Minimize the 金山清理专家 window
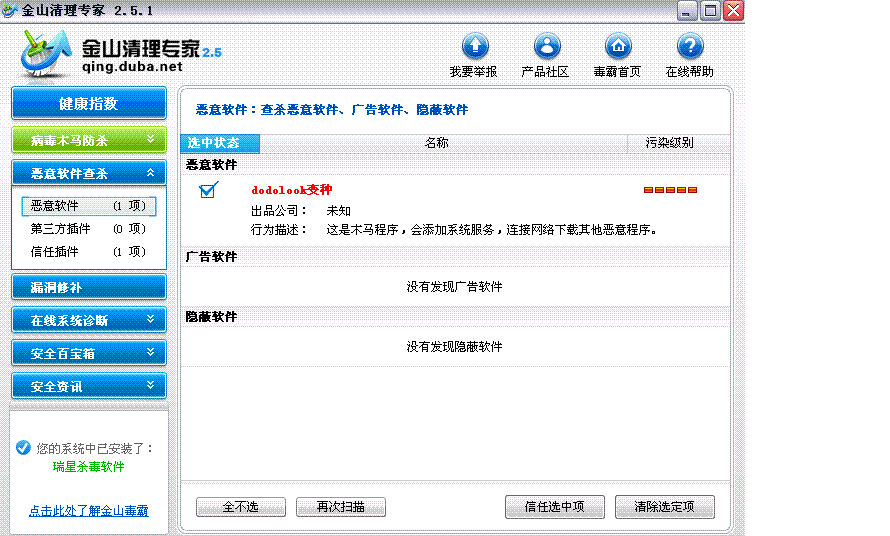 tap(687, 10)
